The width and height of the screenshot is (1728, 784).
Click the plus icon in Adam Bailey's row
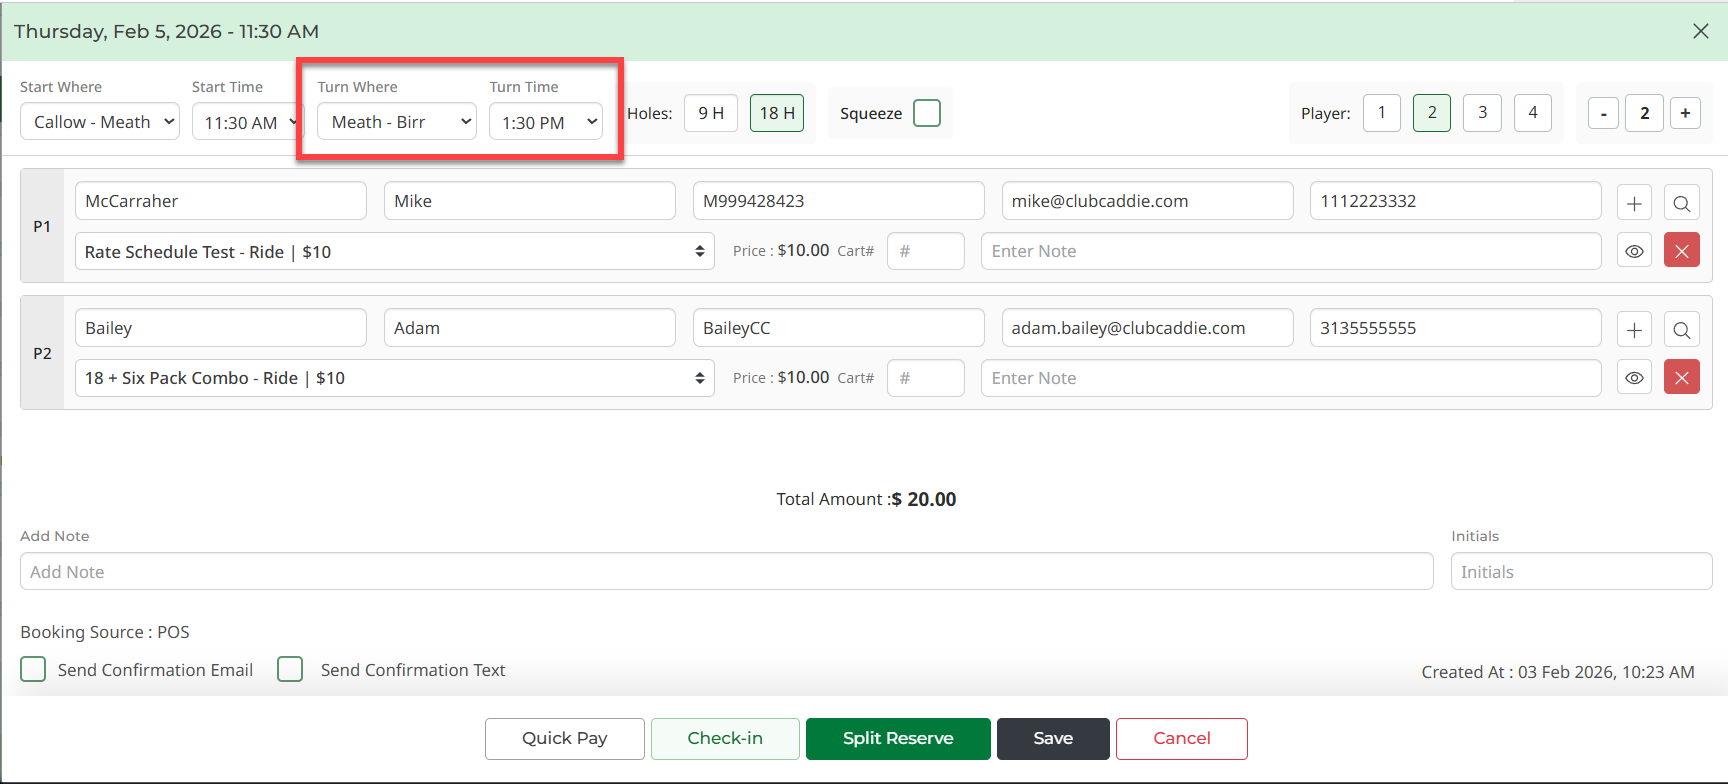tap(1634, 329)
